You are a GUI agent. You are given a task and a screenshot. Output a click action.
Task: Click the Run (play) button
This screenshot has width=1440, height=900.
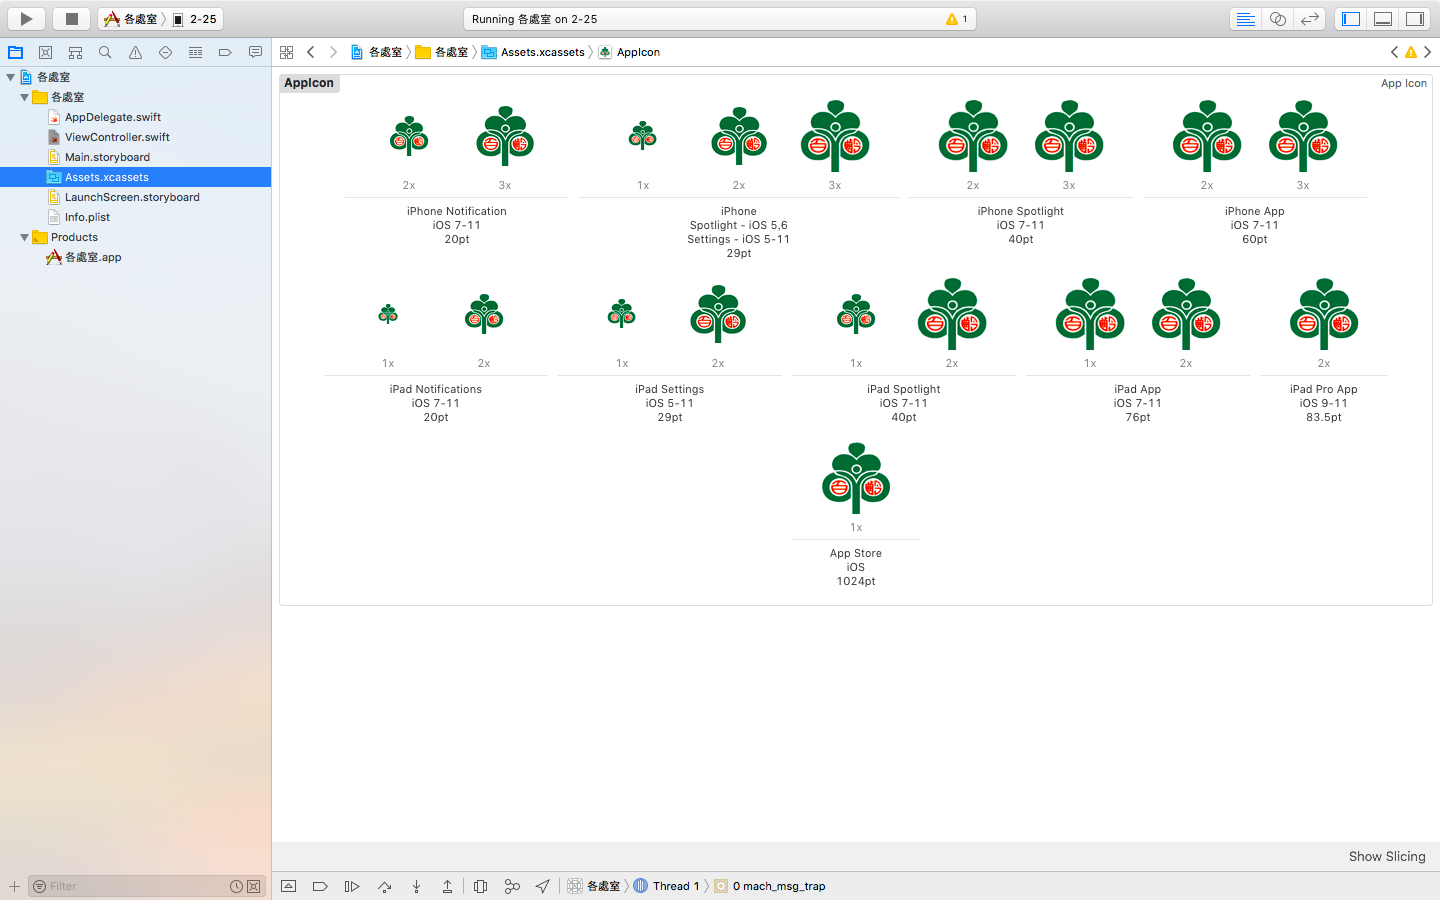[x=27, y=19]
